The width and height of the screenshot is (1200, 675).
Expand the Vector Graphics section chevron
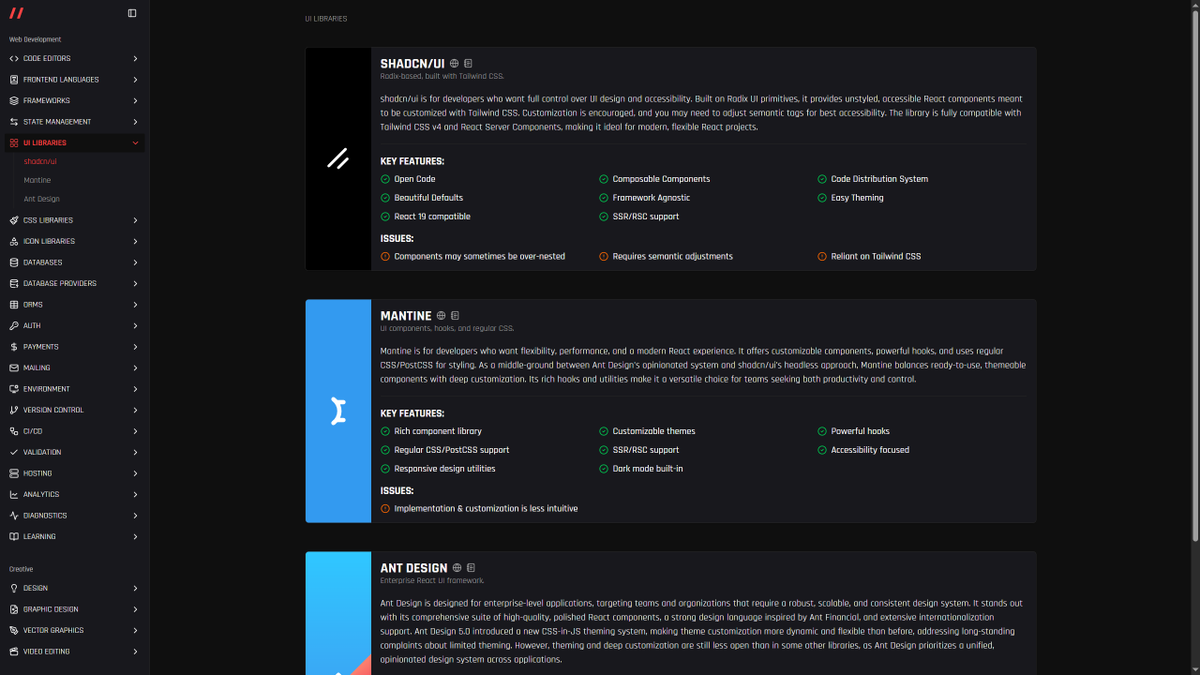click(135, 630)
